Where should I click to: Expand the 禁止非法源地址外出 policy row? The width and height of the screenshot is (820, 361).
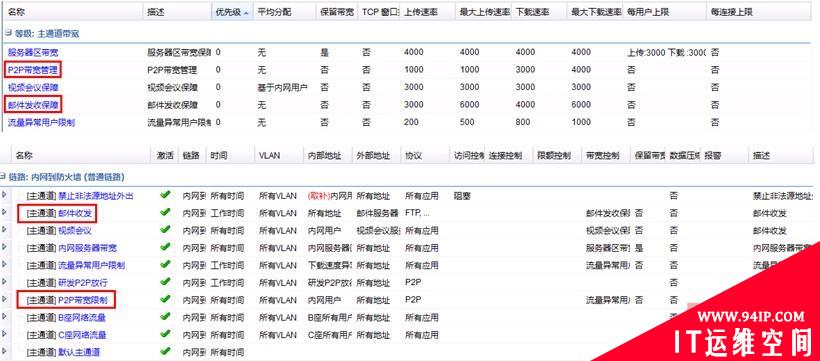coord(5,195)
